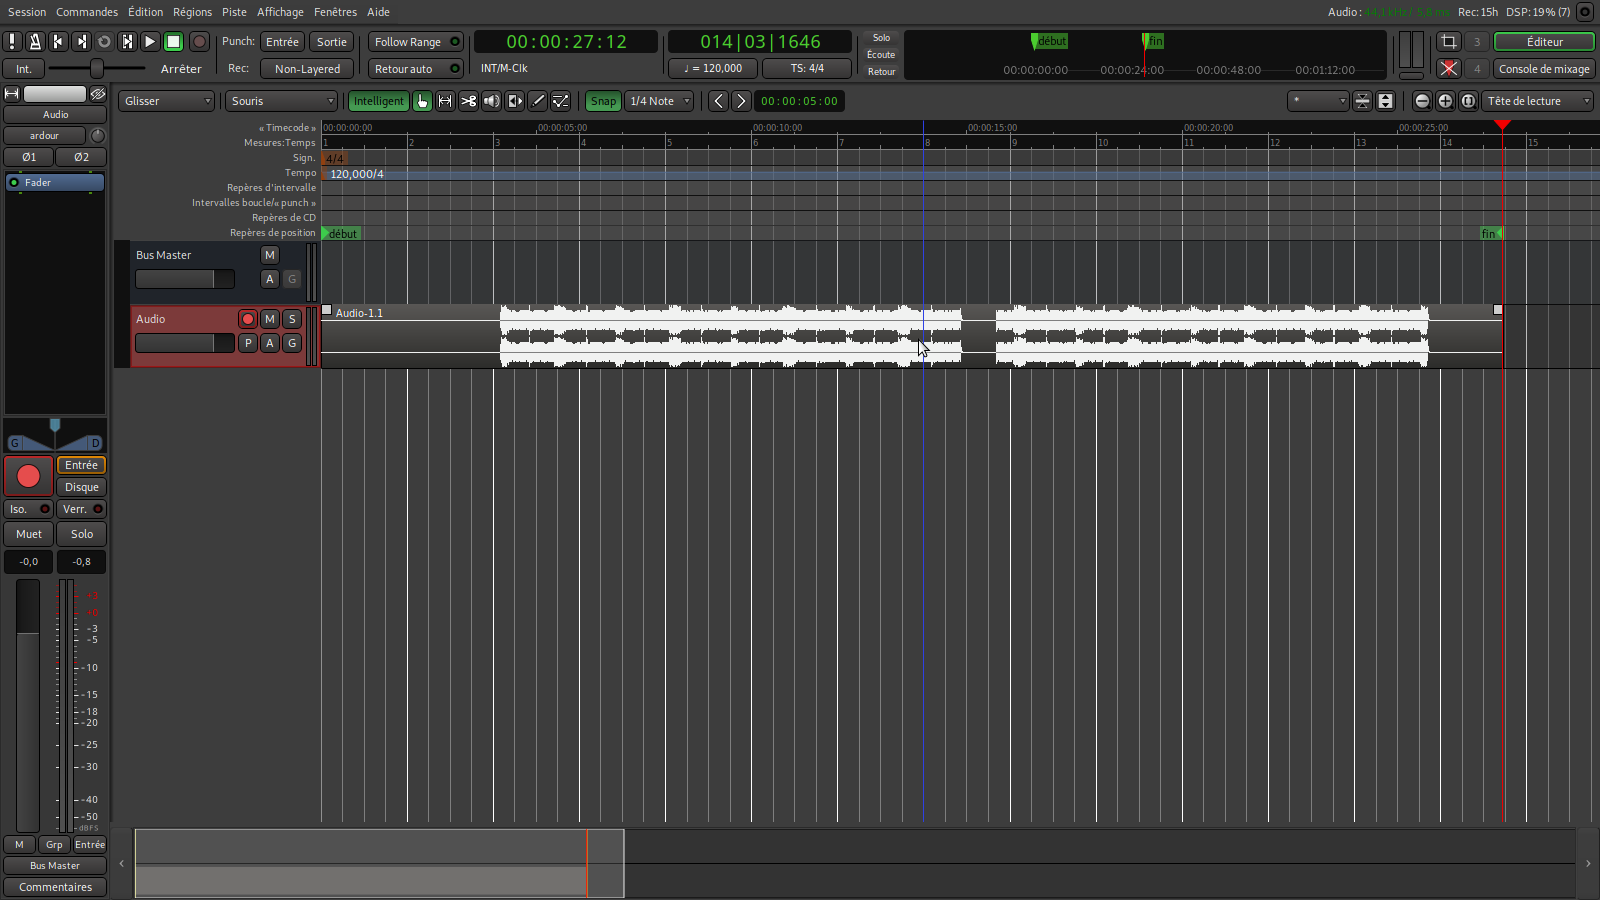Select the Draw pencil tool
Viewport: 1600px width, 900px height.
pyautogui.click(x=537, y=101)
